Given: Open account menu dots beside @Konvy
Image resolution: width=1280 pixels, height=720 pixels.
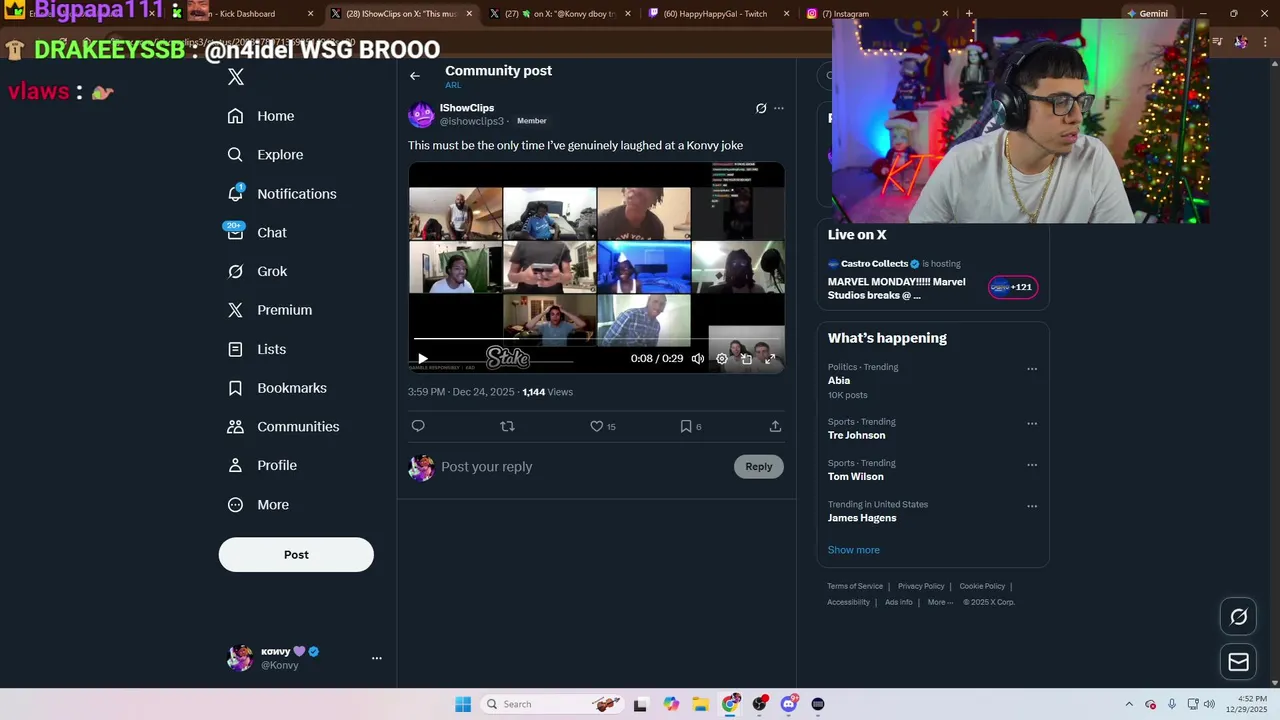Looking at the screenshot, I should click(x=377, y=658).
